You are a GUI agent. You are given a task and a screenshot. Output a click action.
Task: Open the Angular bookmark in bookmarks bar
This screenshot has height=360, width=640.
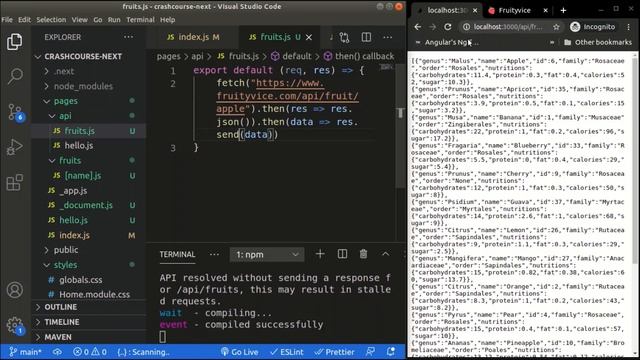tap(447, 42)
